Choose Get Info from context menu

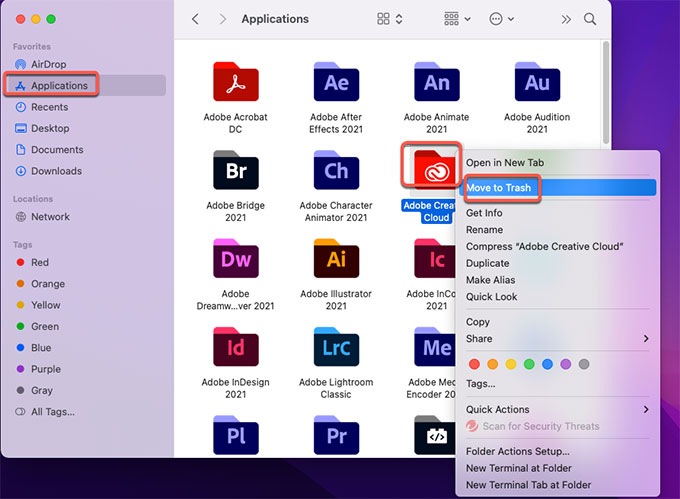(558, 213)
